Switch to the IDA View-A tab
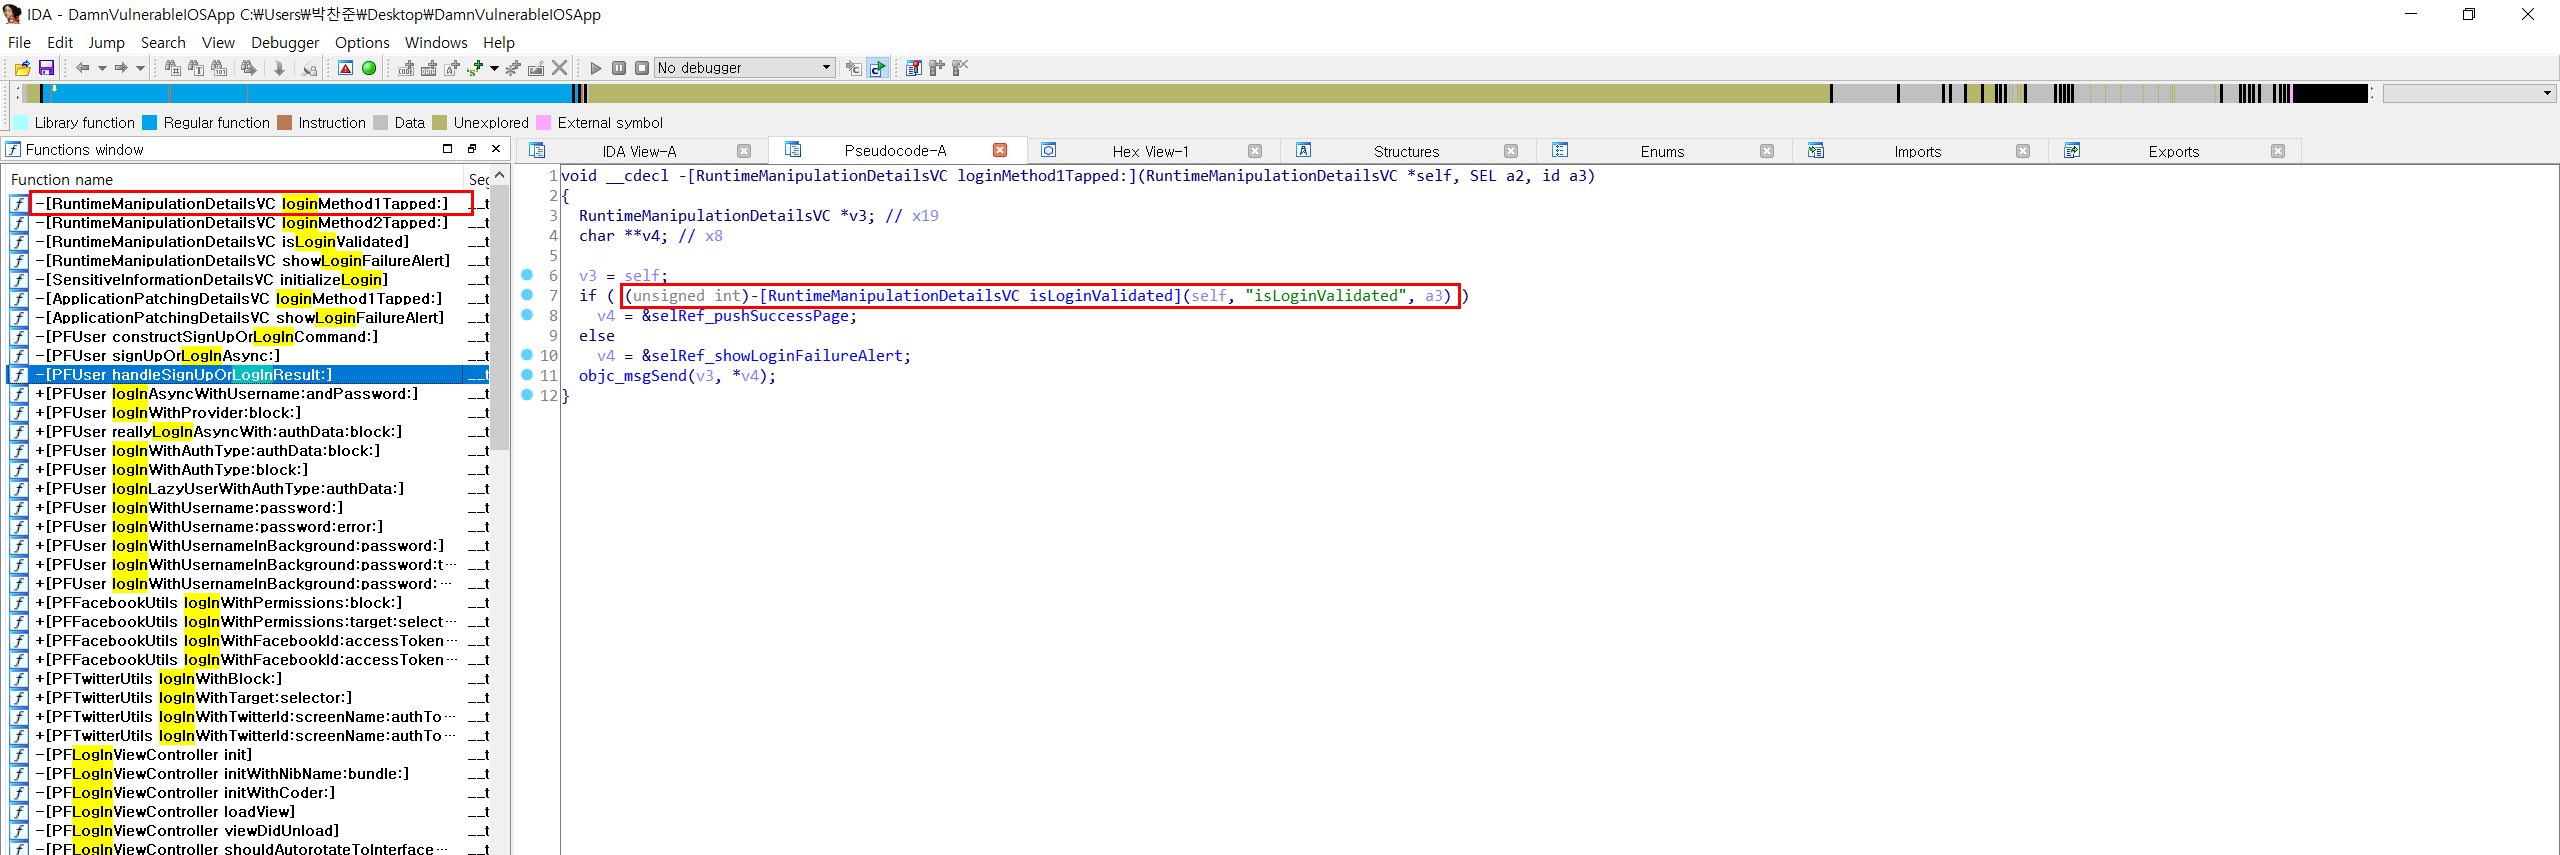Viewport: 2560px width, 855px height. coord(639,151)
